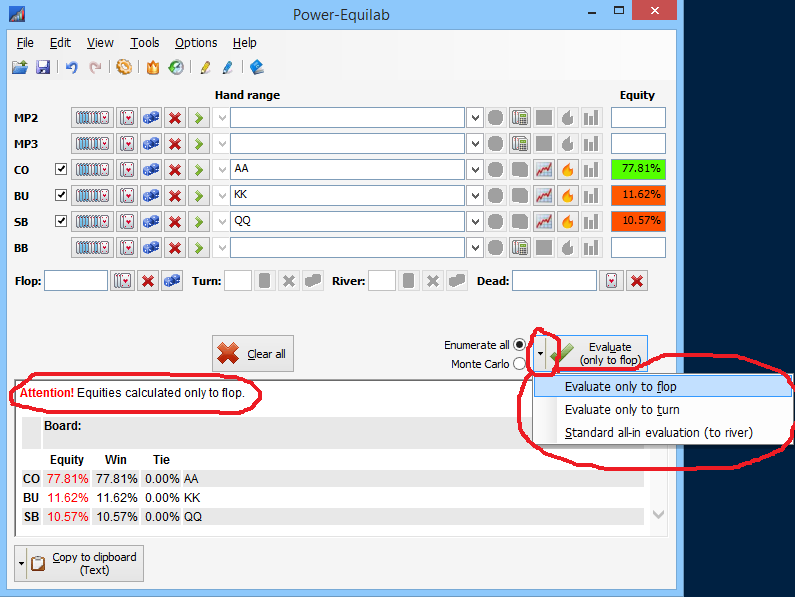Click grey circle icon in BB row

tap(495, 248)
